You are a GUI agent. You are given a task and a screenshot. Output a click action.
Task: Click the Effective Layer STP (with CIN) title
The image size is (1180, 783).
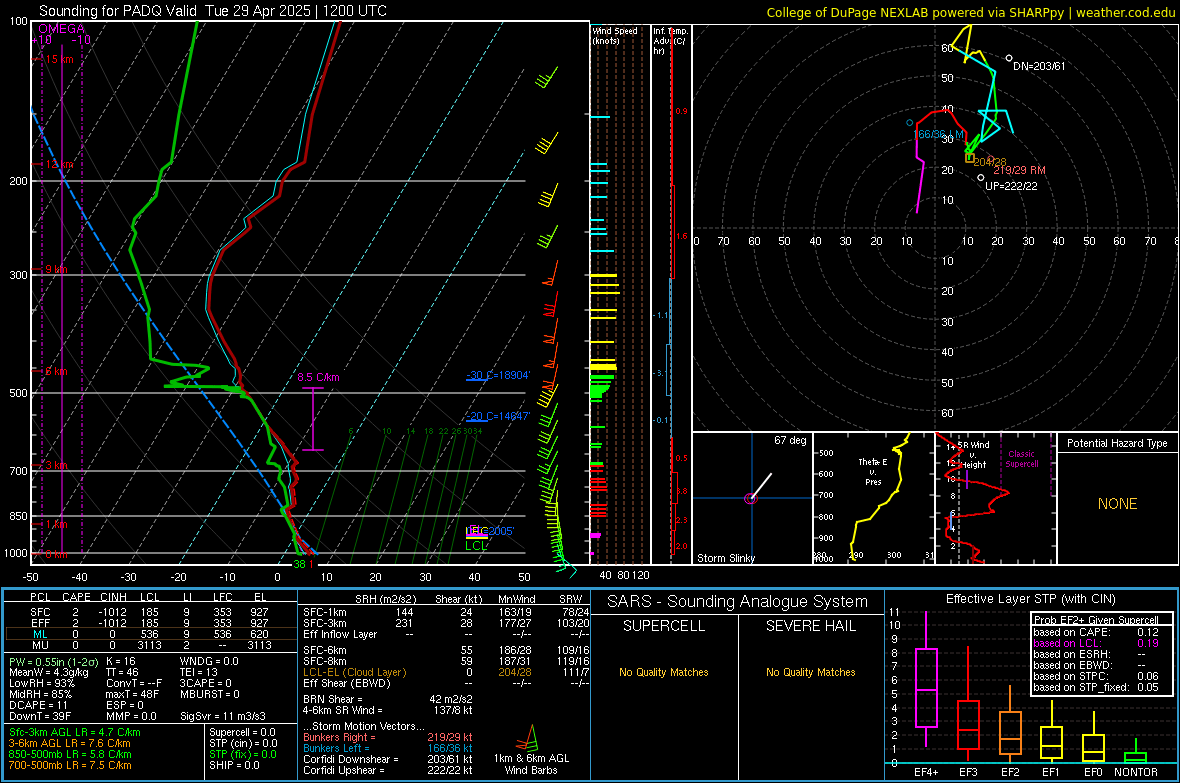(1030, 599)
